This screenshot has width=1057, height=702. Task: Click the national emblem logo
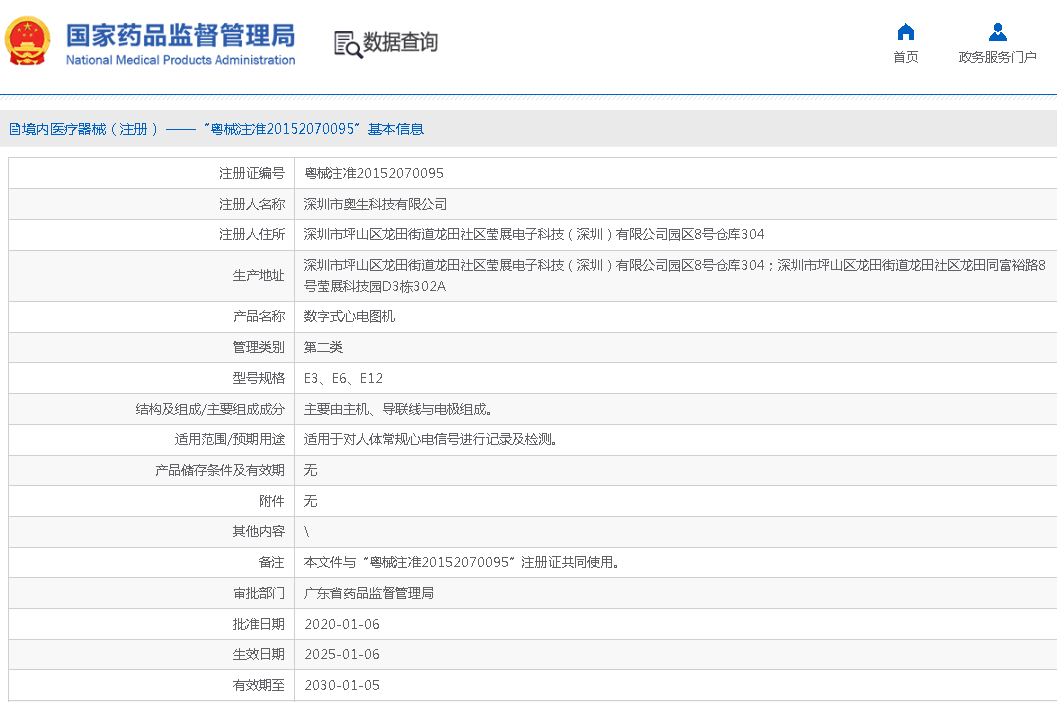(27, 41)
